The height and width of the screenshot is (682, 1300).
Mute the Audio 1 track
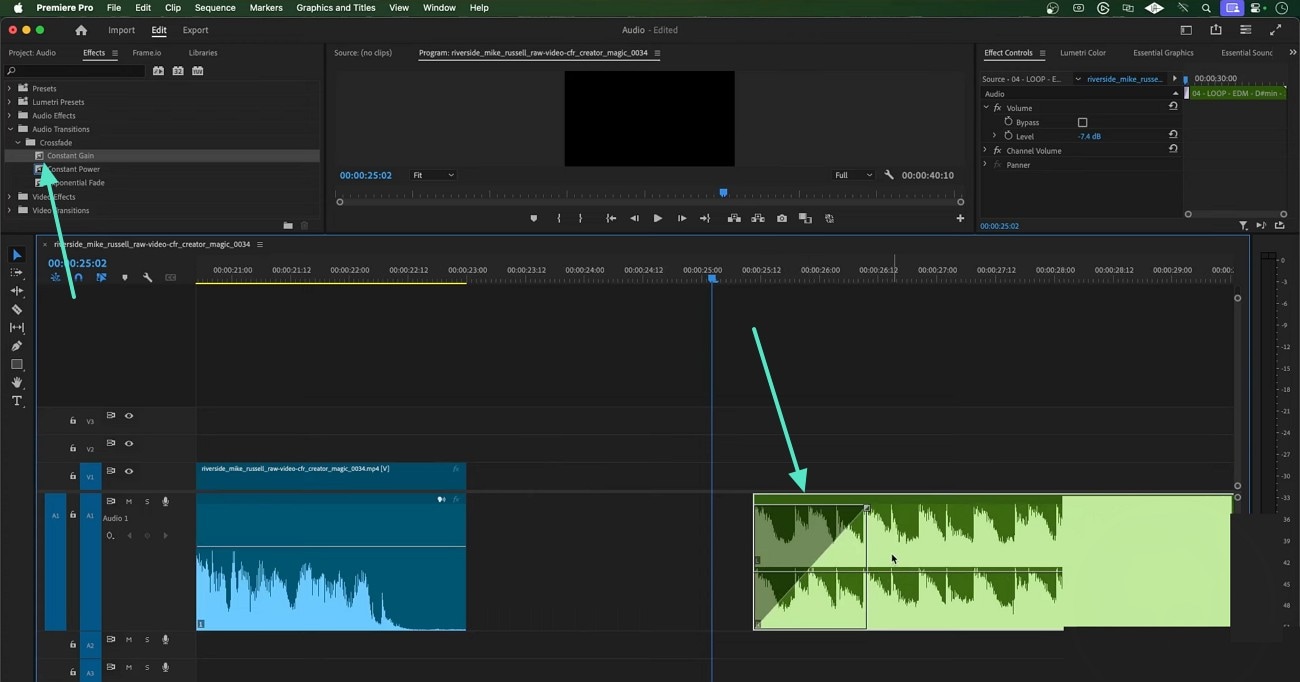pyautogui.click(x=129, y=501)
